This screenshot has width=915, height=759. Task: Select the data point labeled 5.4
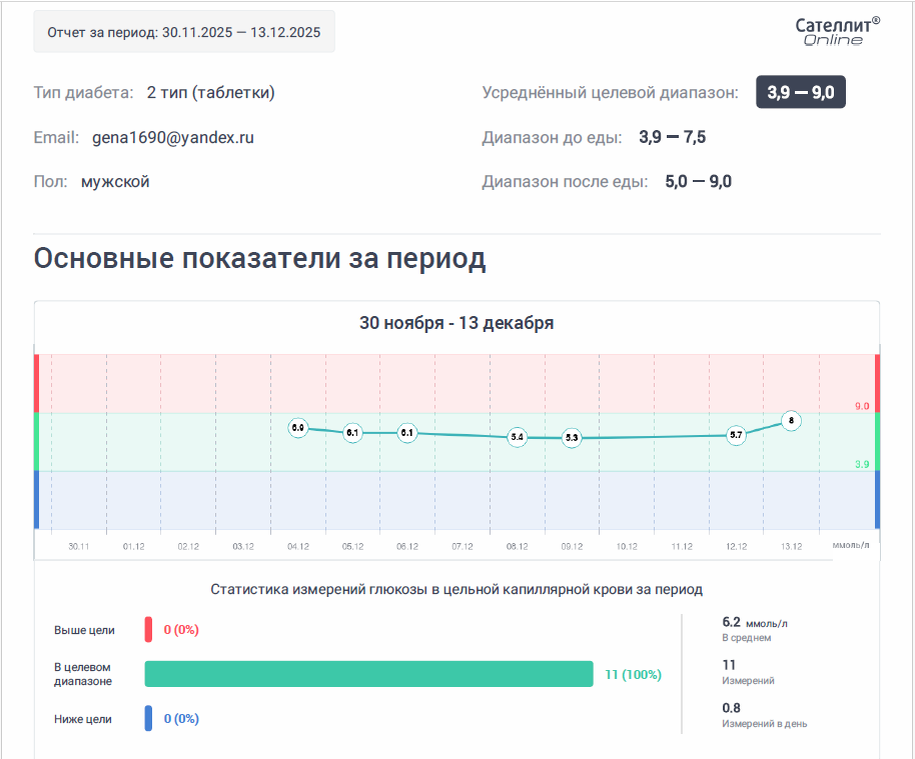pos(515,437)
